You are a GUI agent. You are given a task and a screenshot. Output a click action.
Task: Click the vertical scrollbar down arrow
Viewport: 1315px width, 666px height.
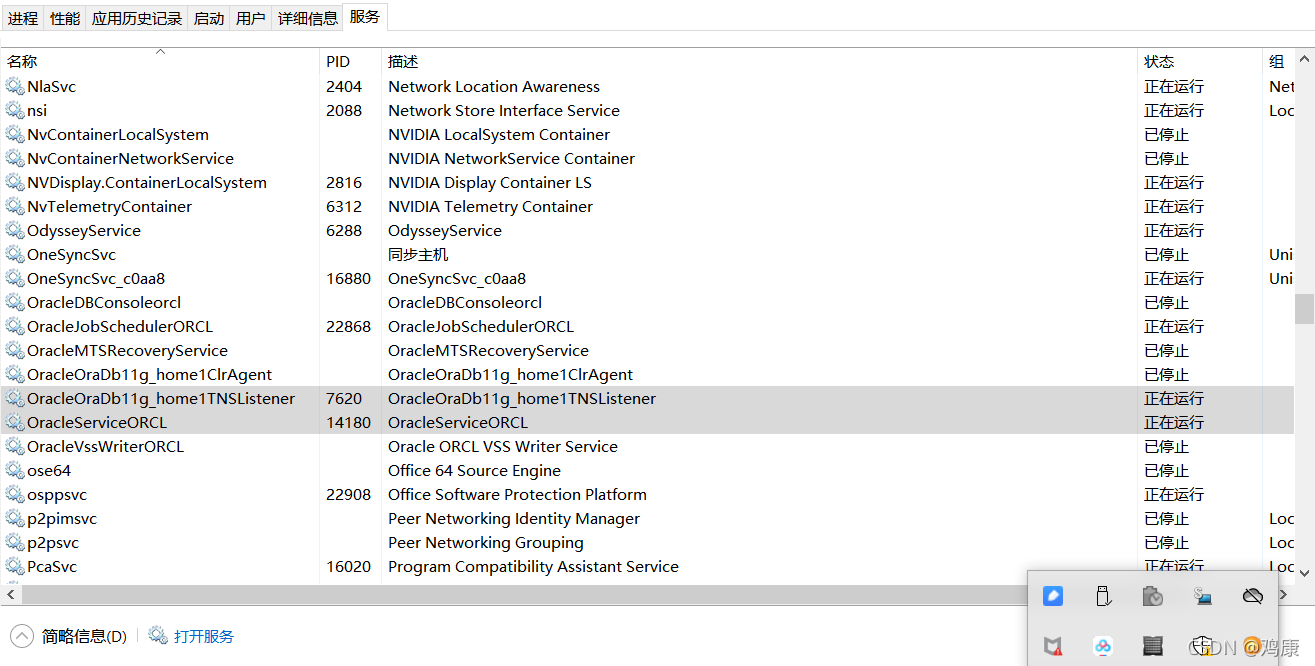(1304, 572)
